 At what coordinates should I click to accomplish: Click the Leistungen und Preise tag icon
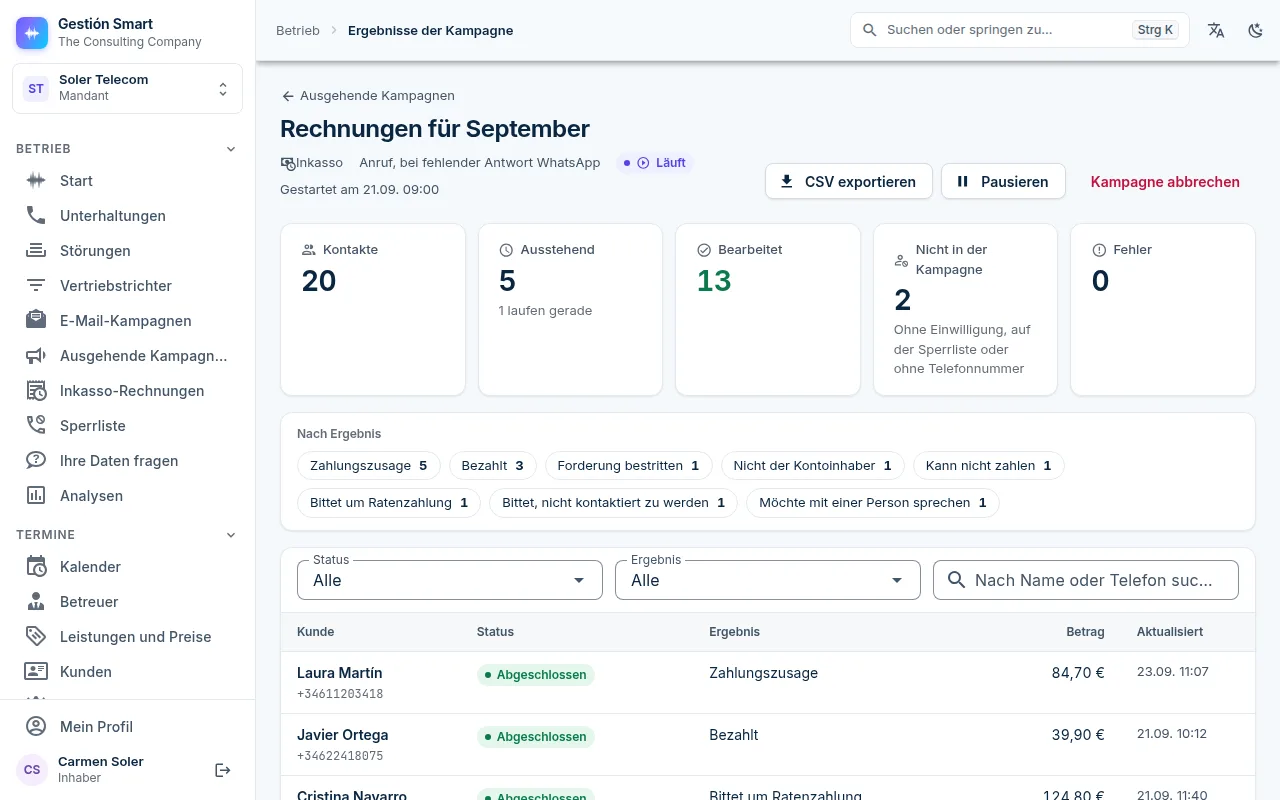(x=36, y=637)
